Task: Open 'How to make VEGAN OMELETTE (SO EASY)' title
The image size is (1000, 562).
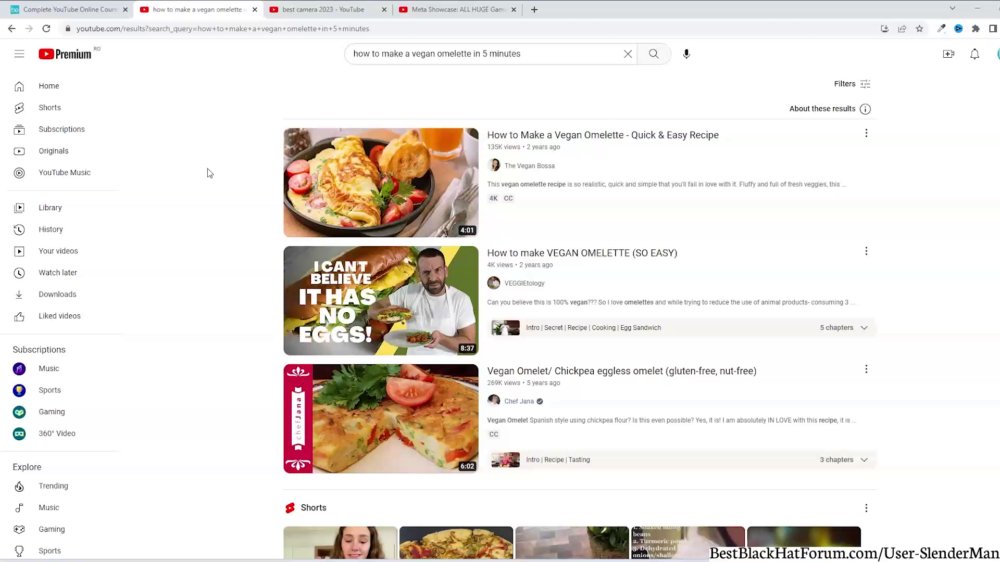Action: pyautogui.click(x=582, y=253)
